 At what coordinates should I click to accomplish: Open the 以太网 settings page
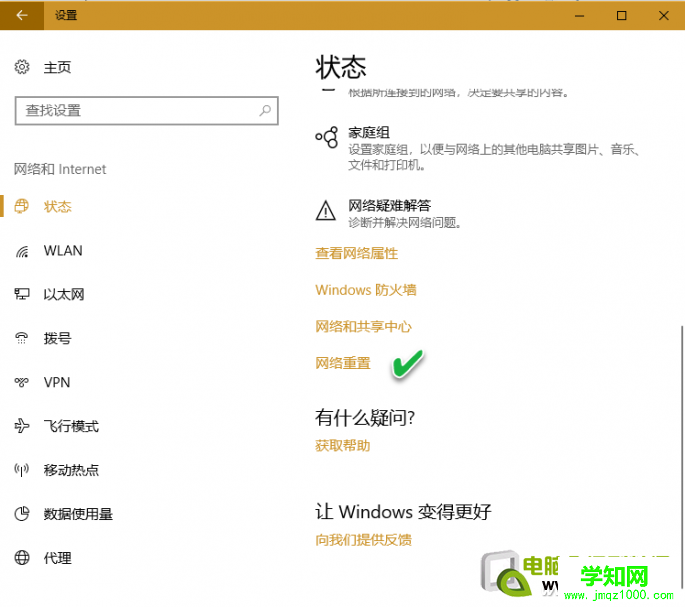coord(64,295)
